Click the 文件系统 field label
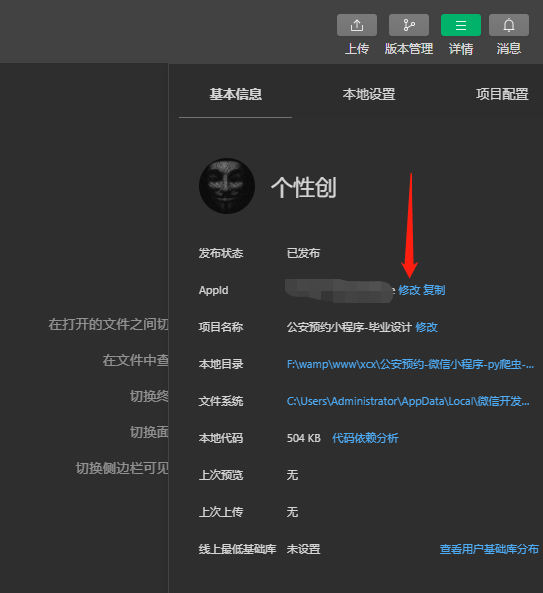The image size is (543, 593). point(221,401)
